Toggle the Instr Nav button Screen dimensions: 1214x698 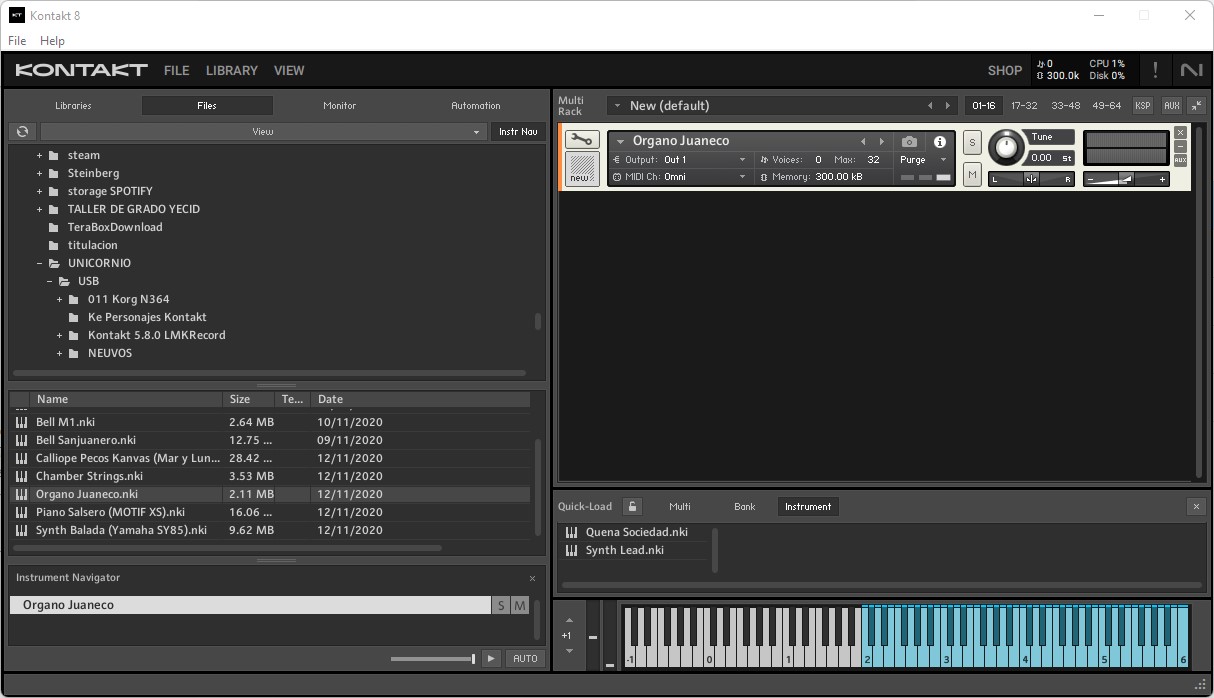click(x=518, y=131)
